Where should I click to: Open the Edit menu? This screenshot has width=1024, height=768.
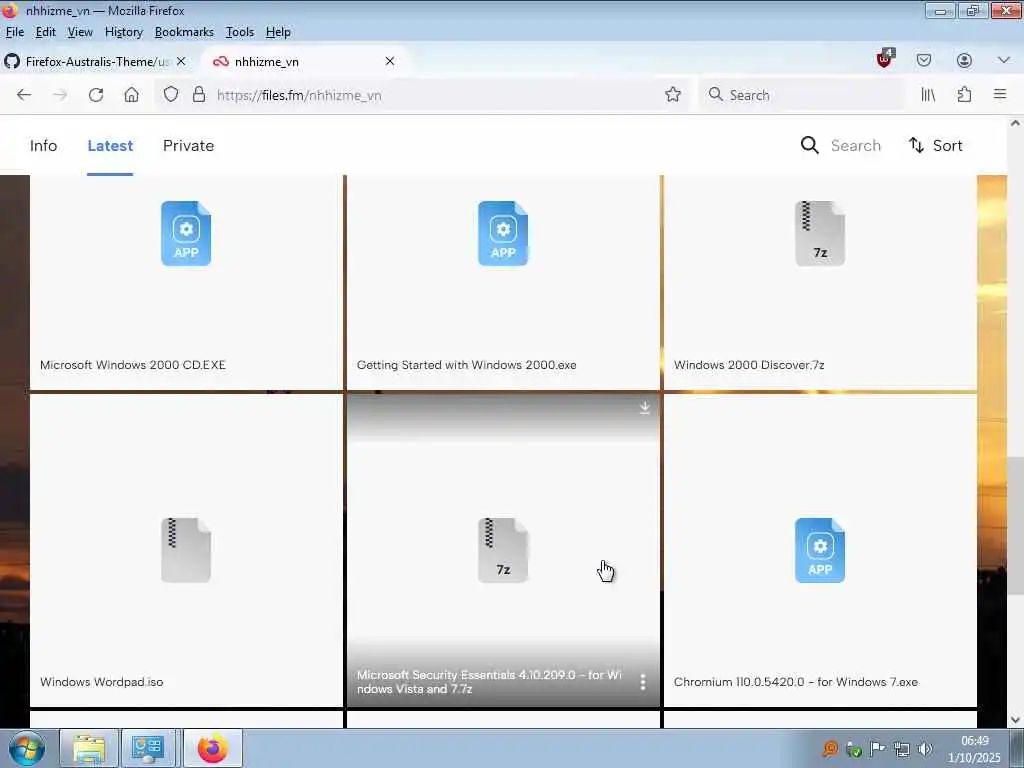point(46,32)
